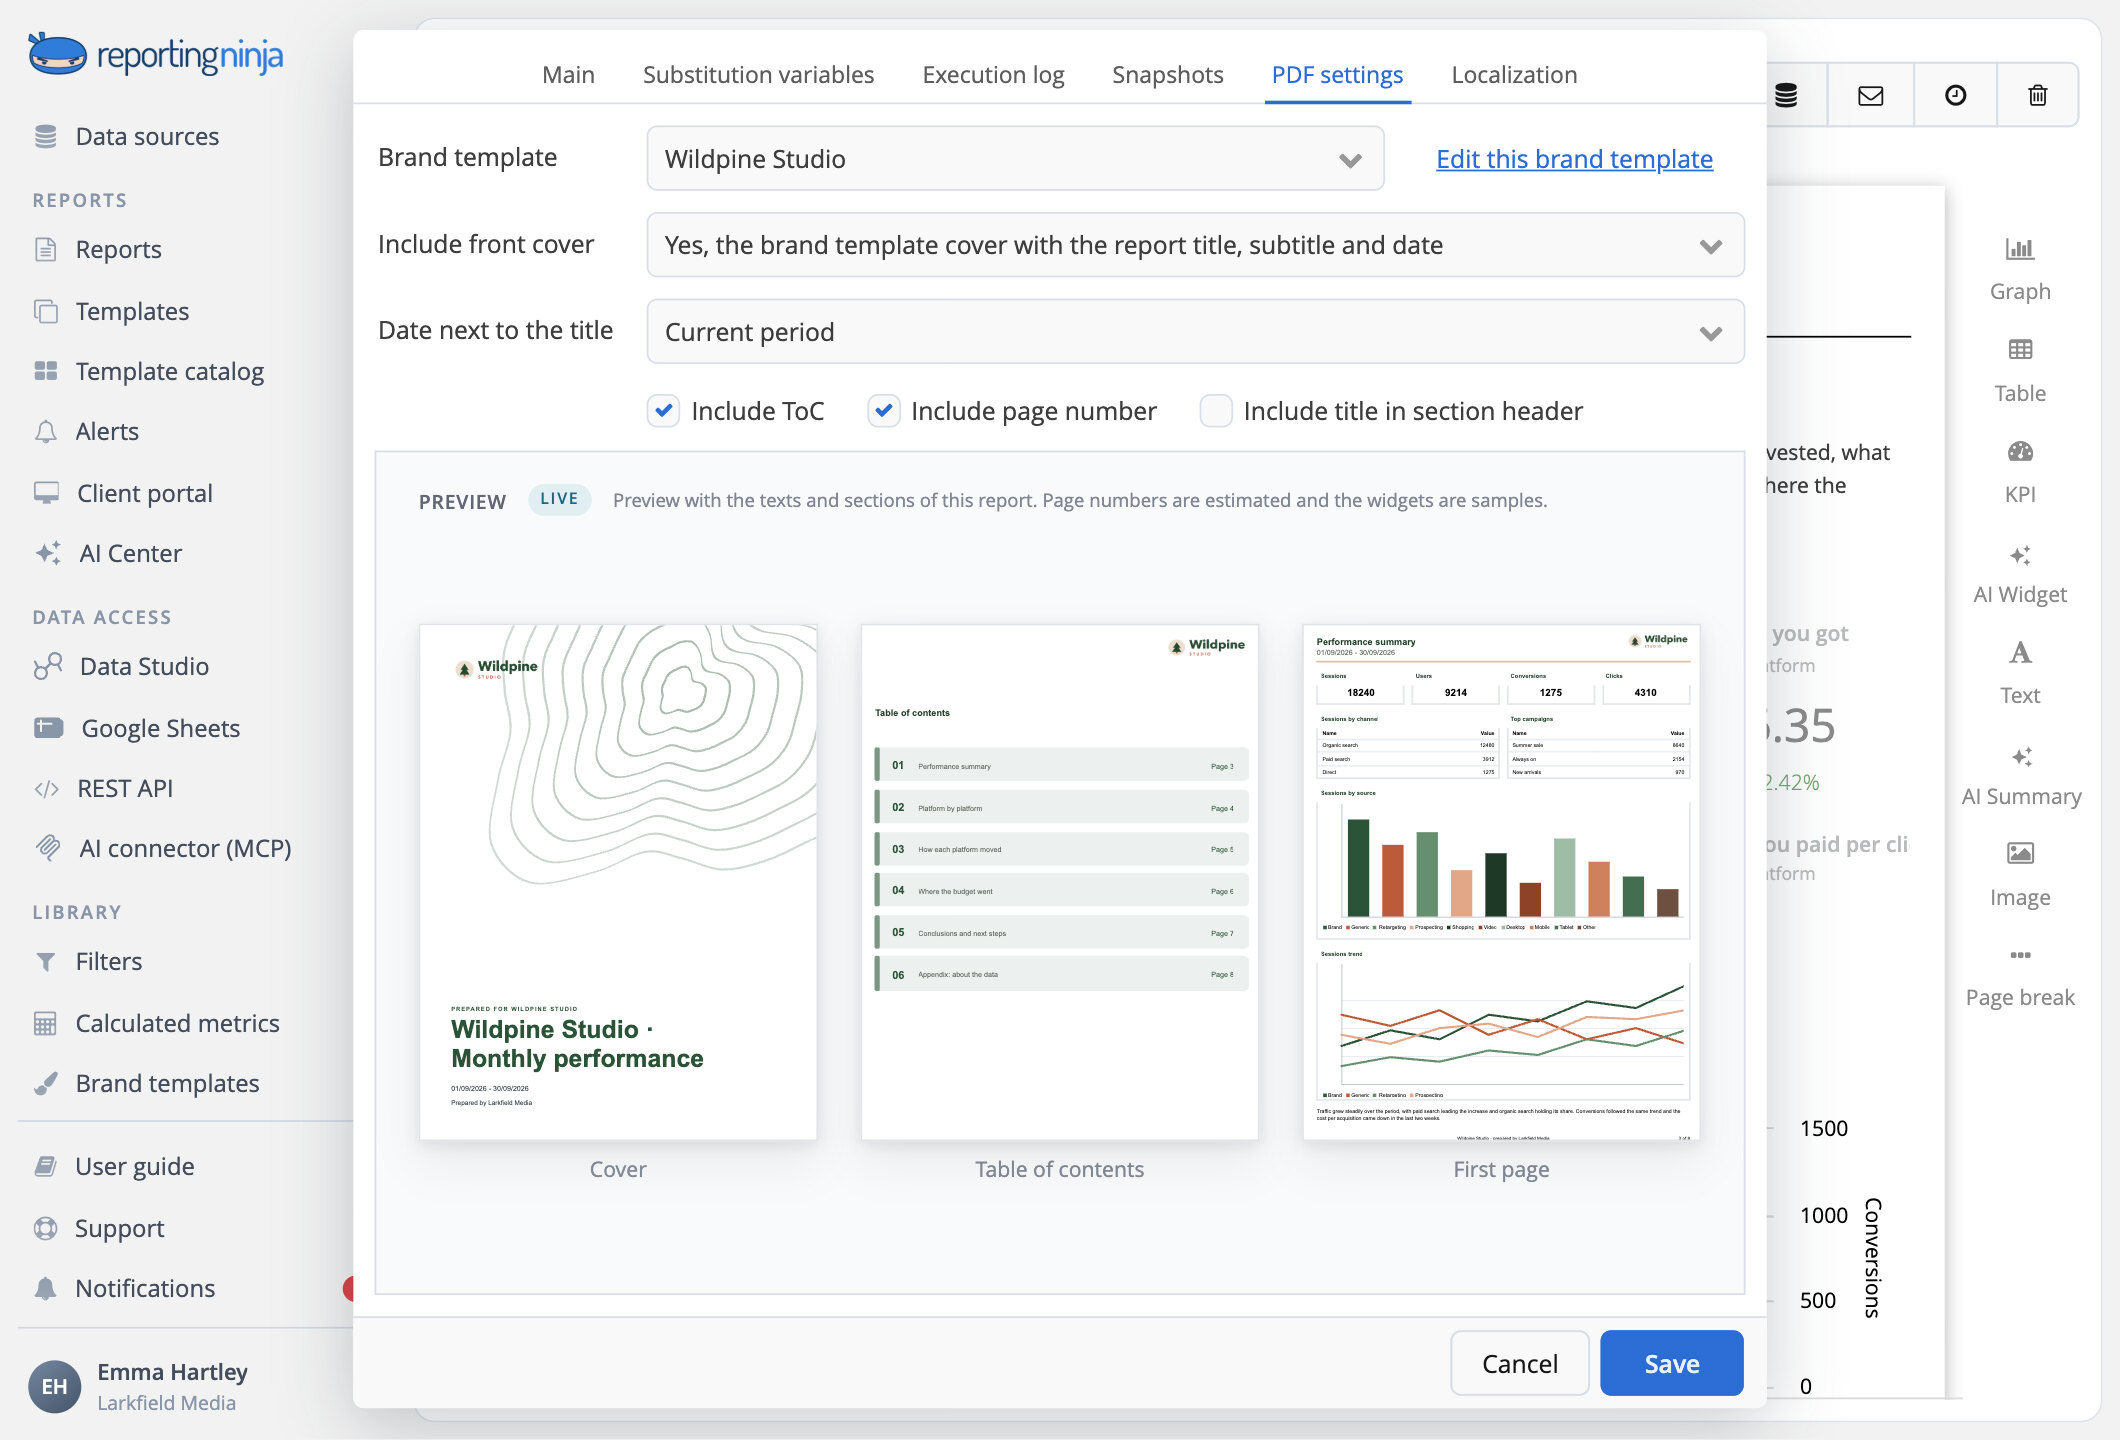The height and width of the screenshot is (1440, 2120).
Task: Open Emma Hartley user profile
Action: [x=140, y=1386]
